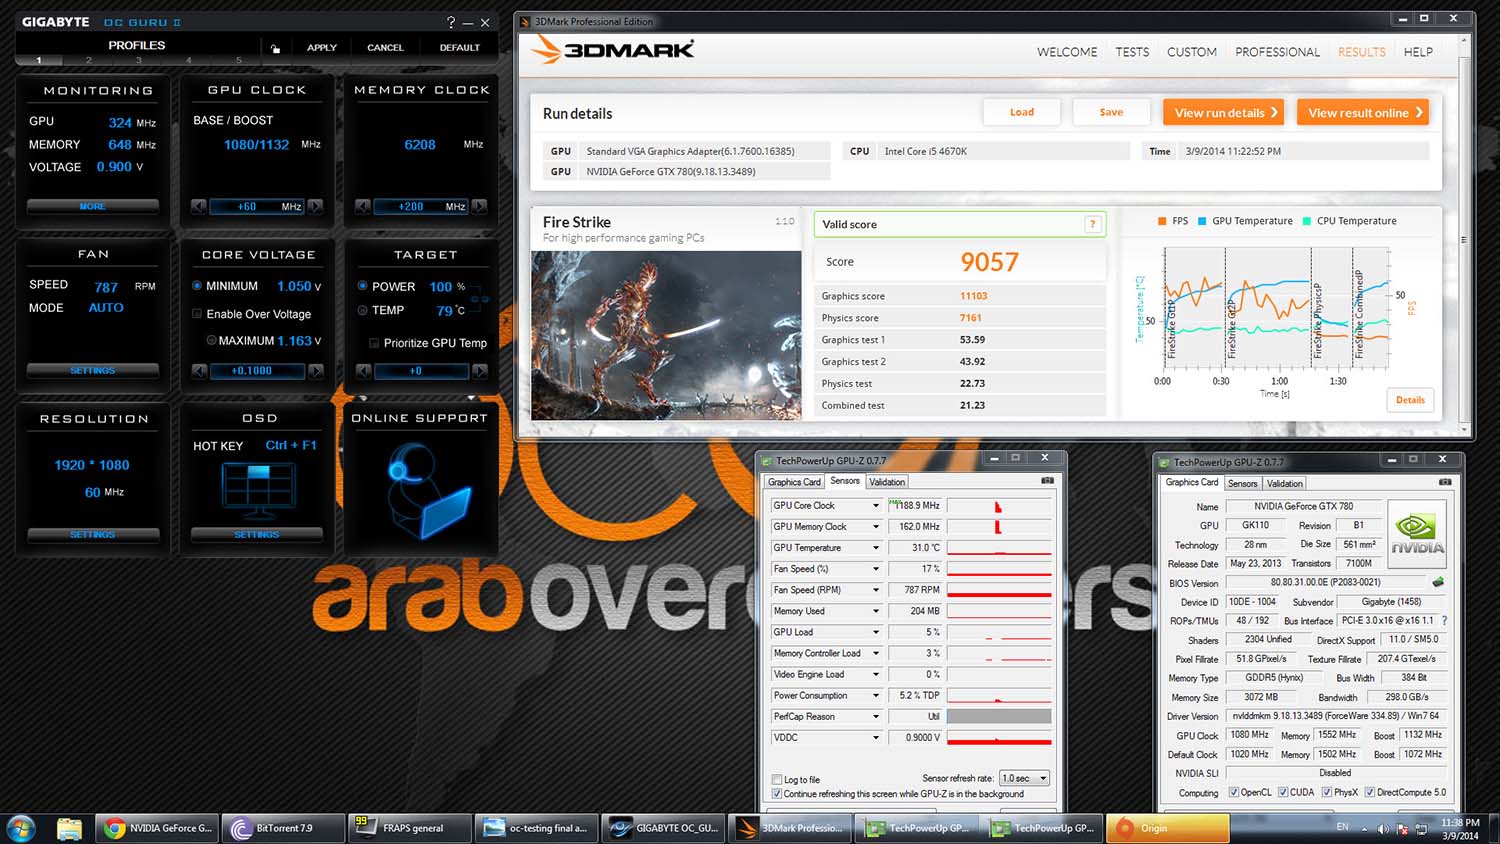1500x844 pixels.
Task: Click the lock icon beside APPLY
Action: coord(275,48)
